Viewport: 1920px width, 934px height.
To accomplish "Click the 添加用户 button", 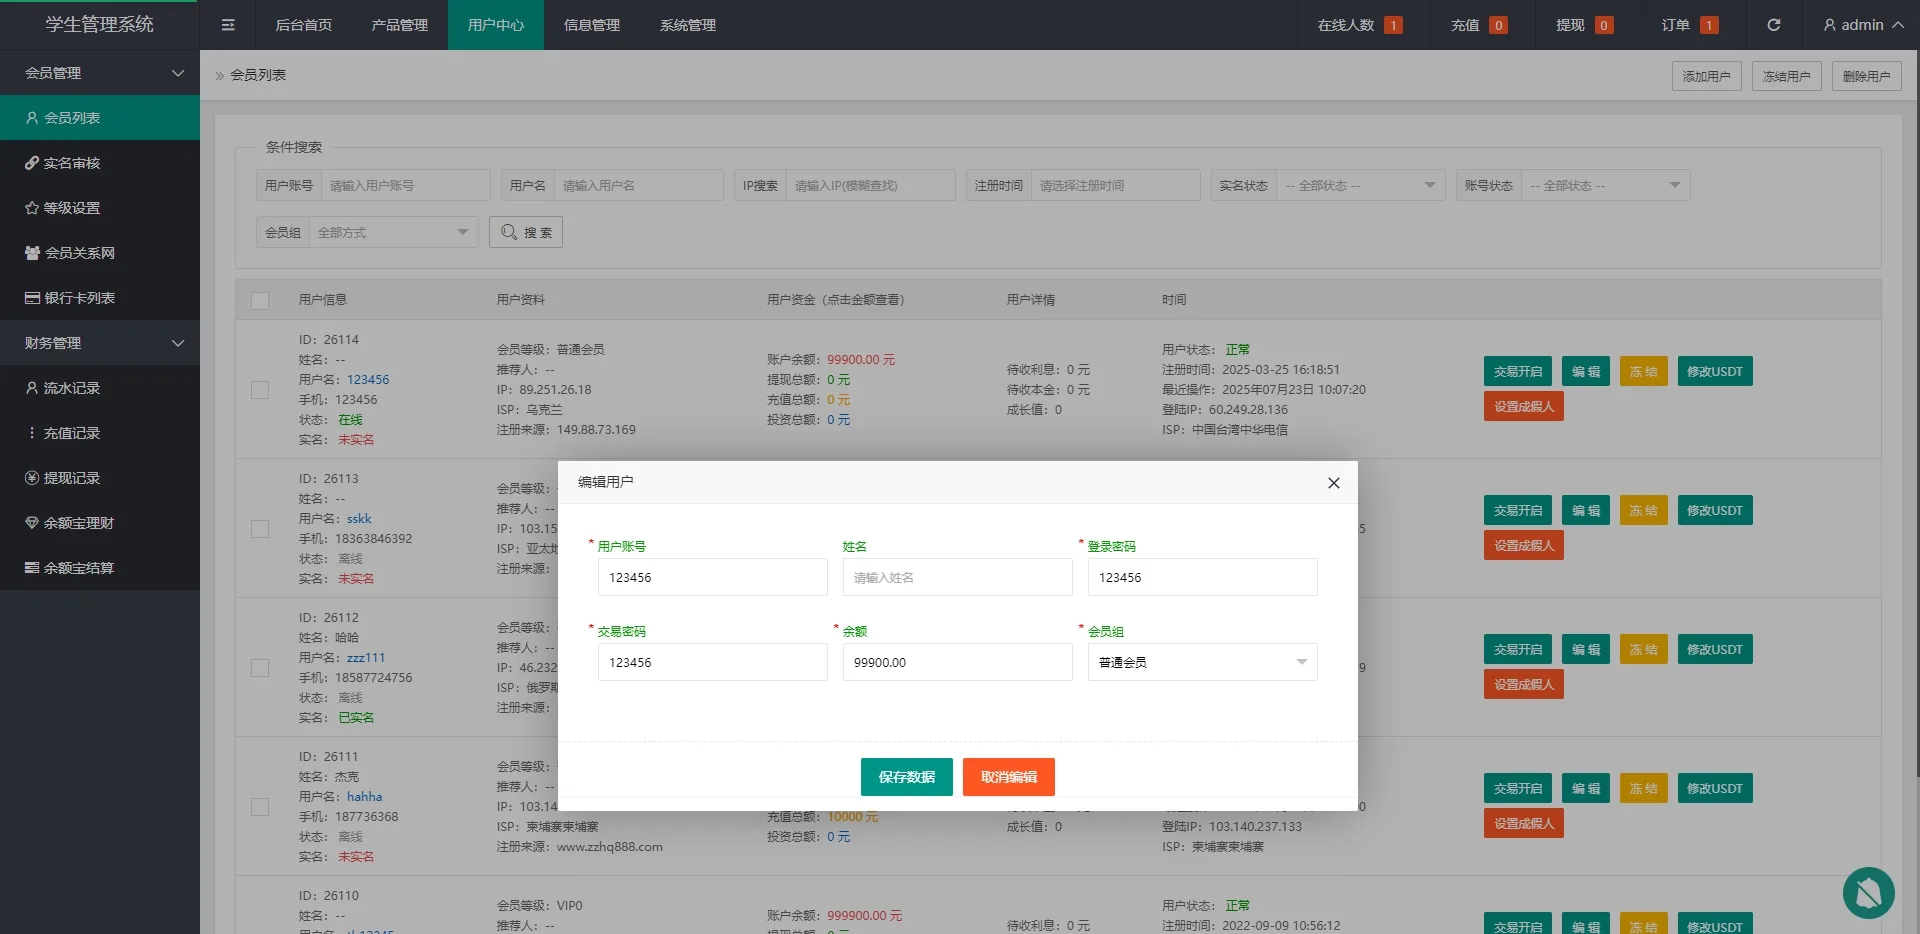I will (x=1706, y=75).
